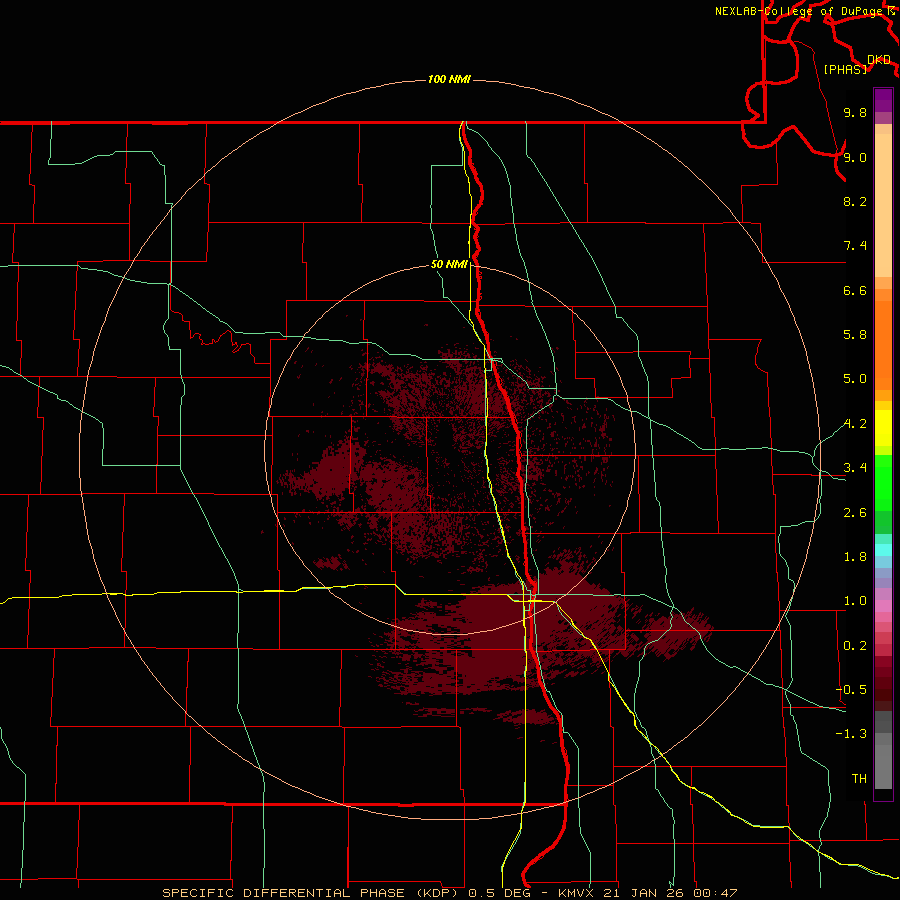Click the bright green segment of color bar
This screenshot has width=900, height=900.
pyautogui.click(x=883, y=482)
